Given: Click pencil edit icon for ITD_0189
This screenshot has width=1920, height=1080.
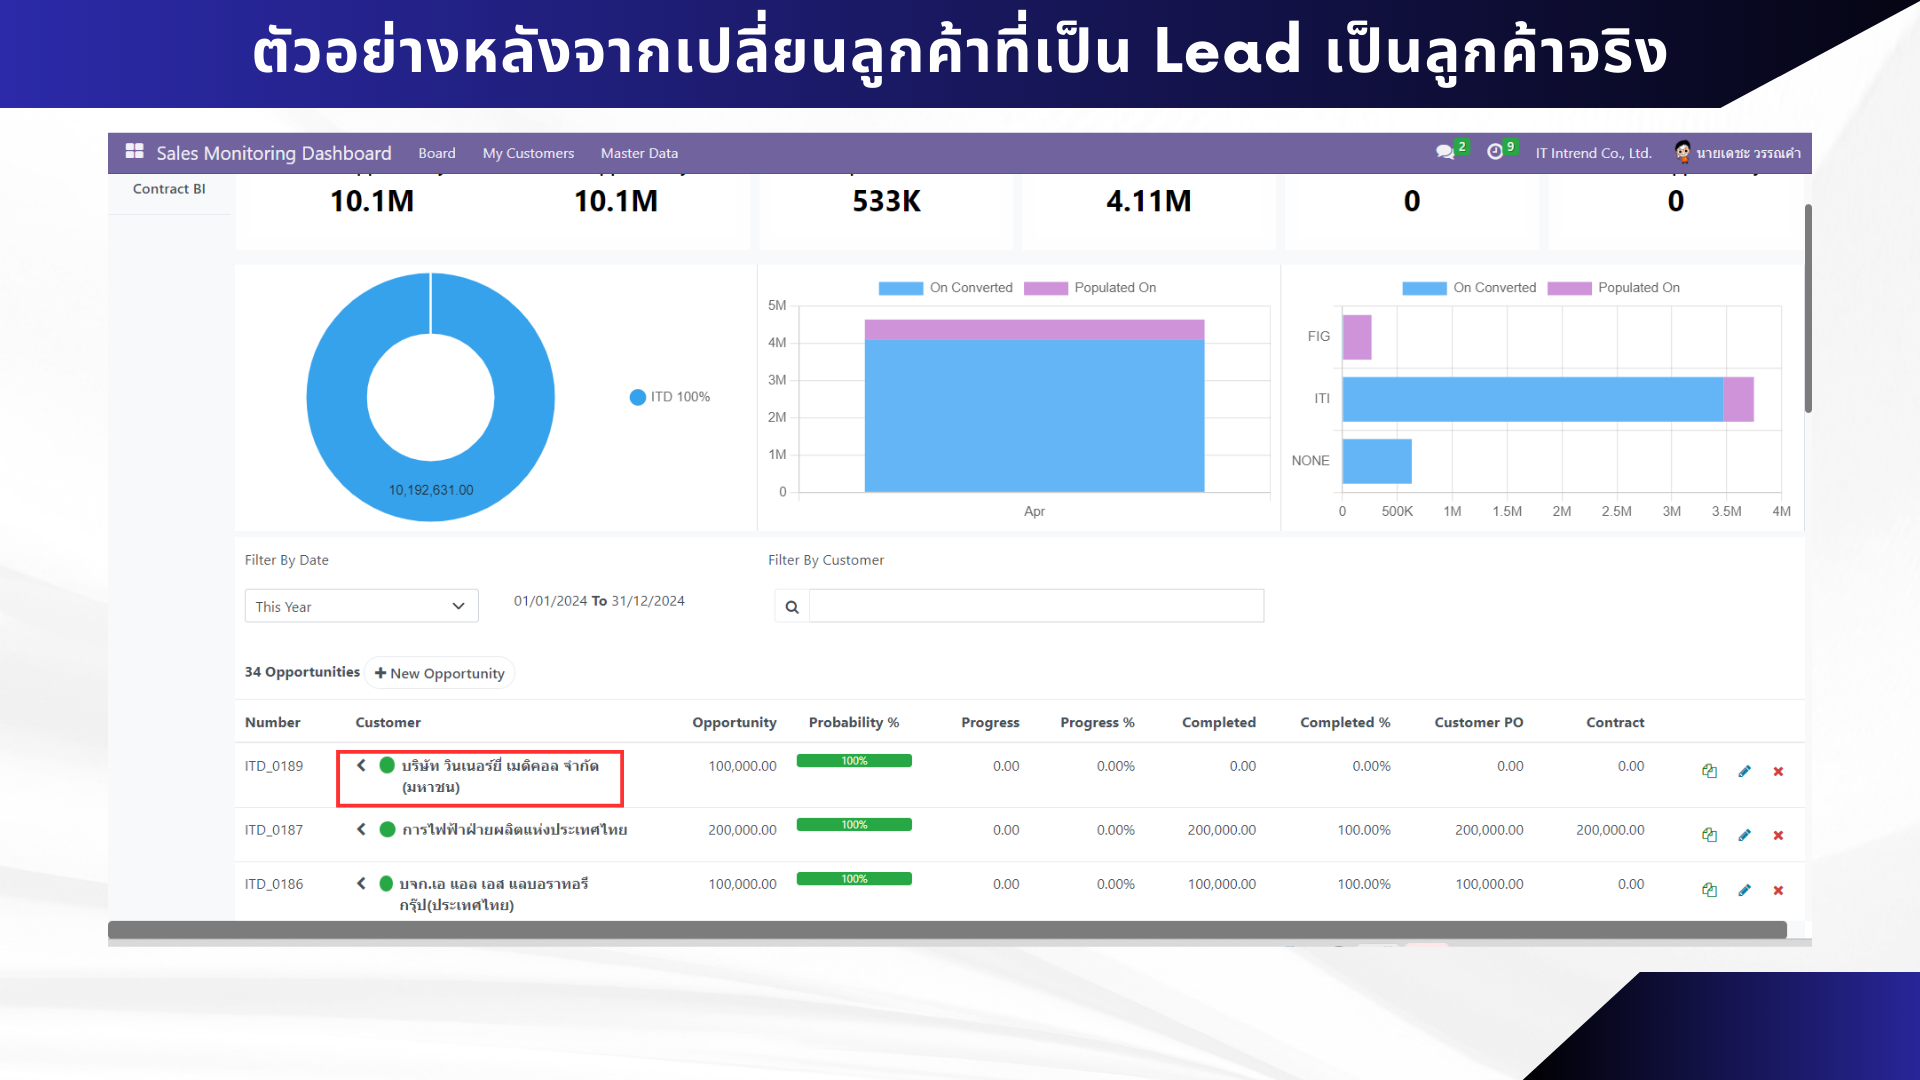Looking at the screenshot, I should (x=1744, y=771).
